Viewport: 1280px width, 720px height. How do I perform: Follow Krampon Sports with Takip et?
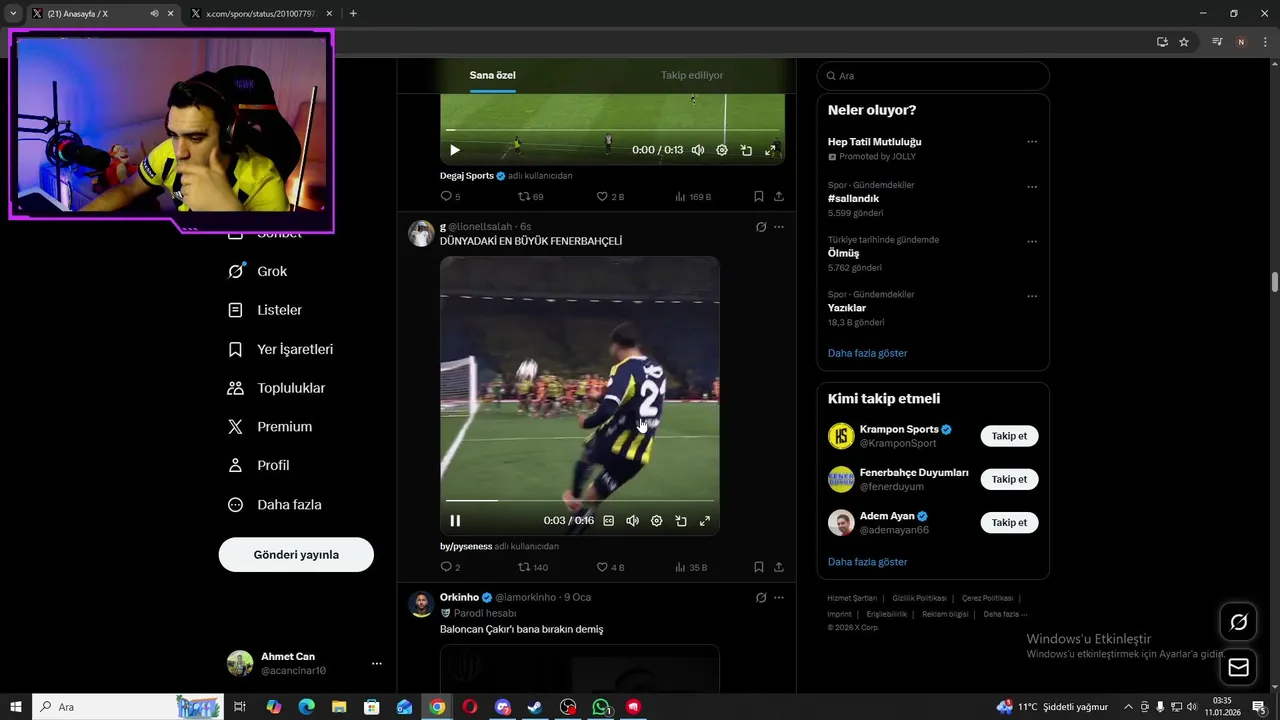coord(1009,436)
